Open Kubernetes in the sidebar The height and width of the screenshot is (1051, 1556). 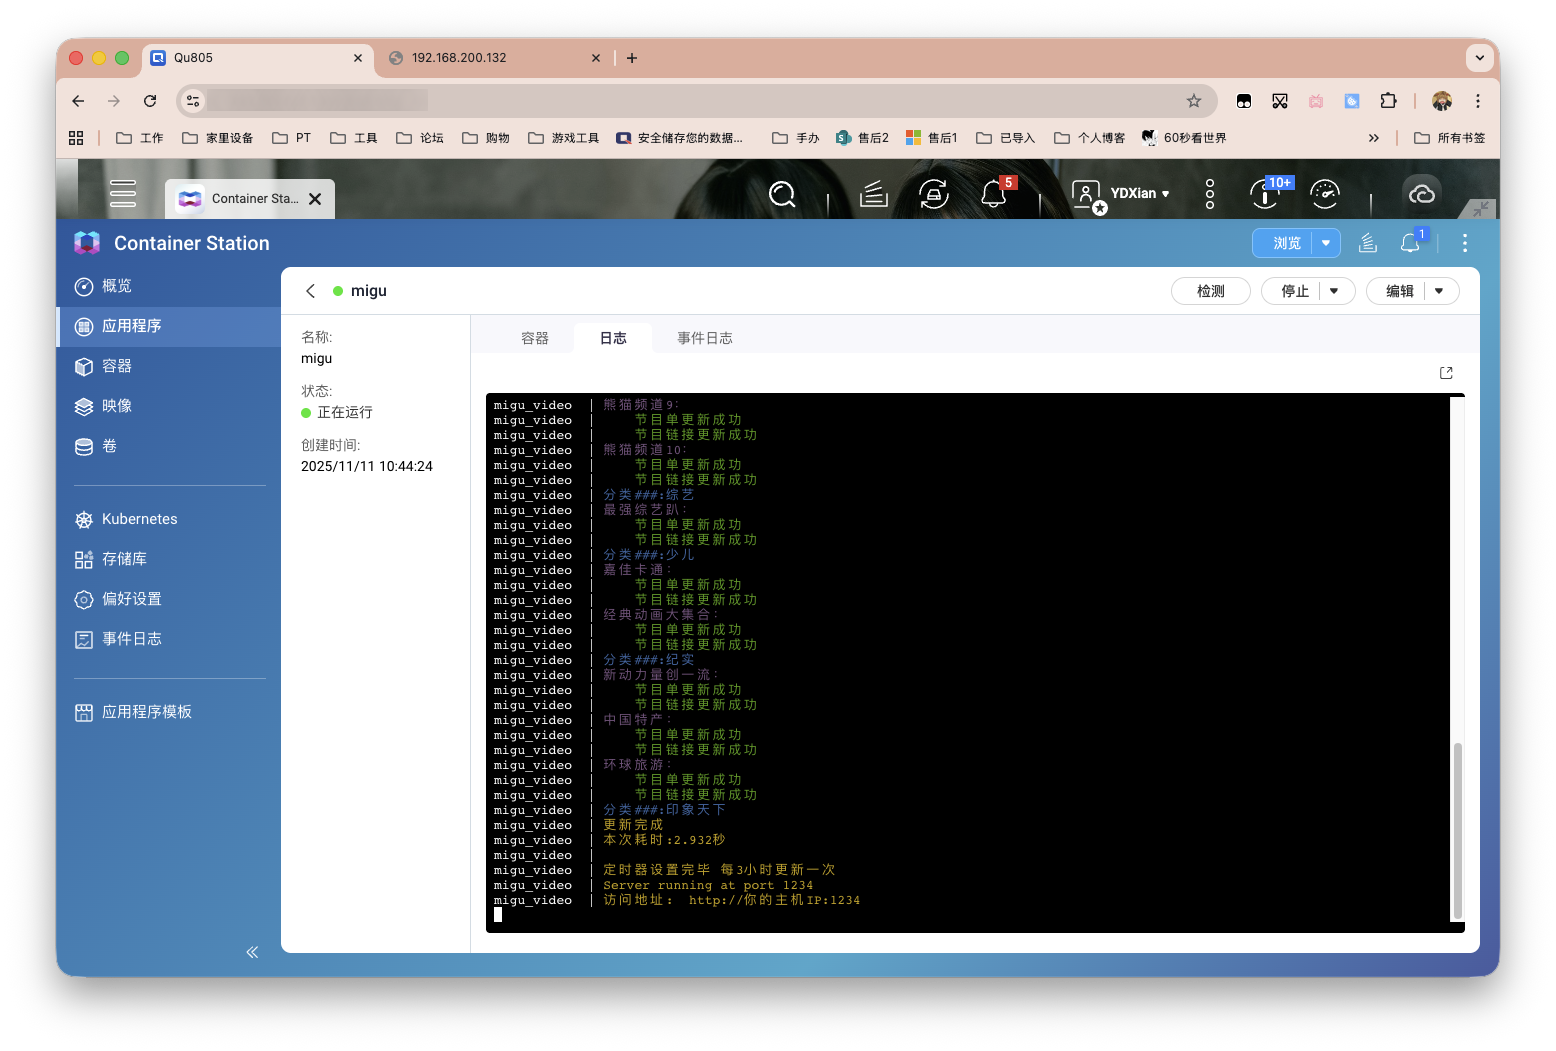pos(139,519)
